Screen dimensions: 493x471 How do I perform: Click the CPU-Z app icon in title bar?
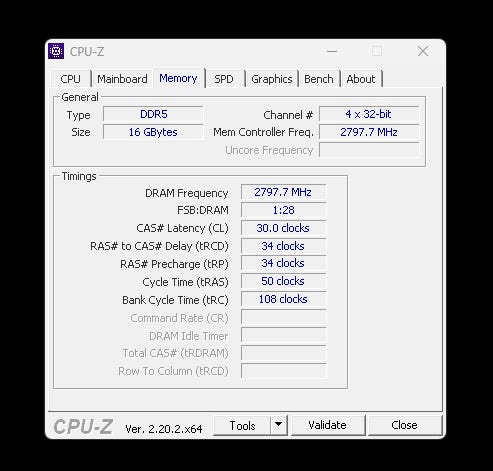tap(56, 51)
